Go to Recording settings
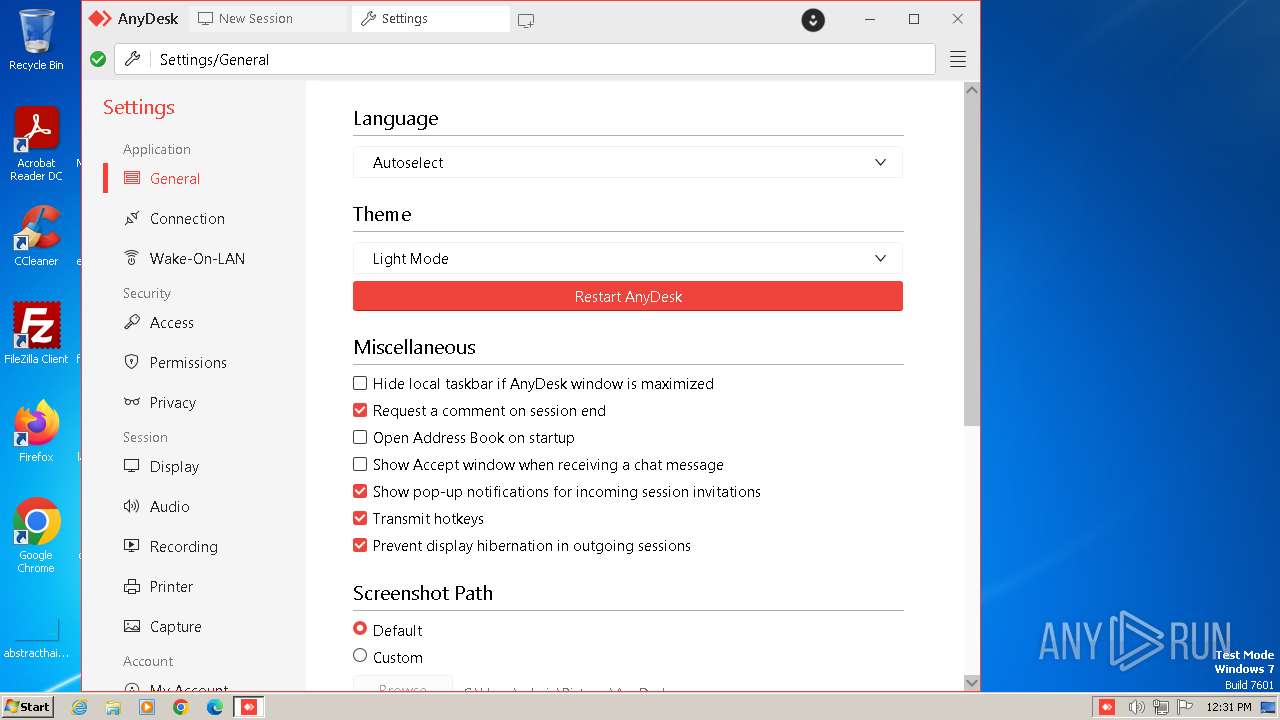 [183, 547]
